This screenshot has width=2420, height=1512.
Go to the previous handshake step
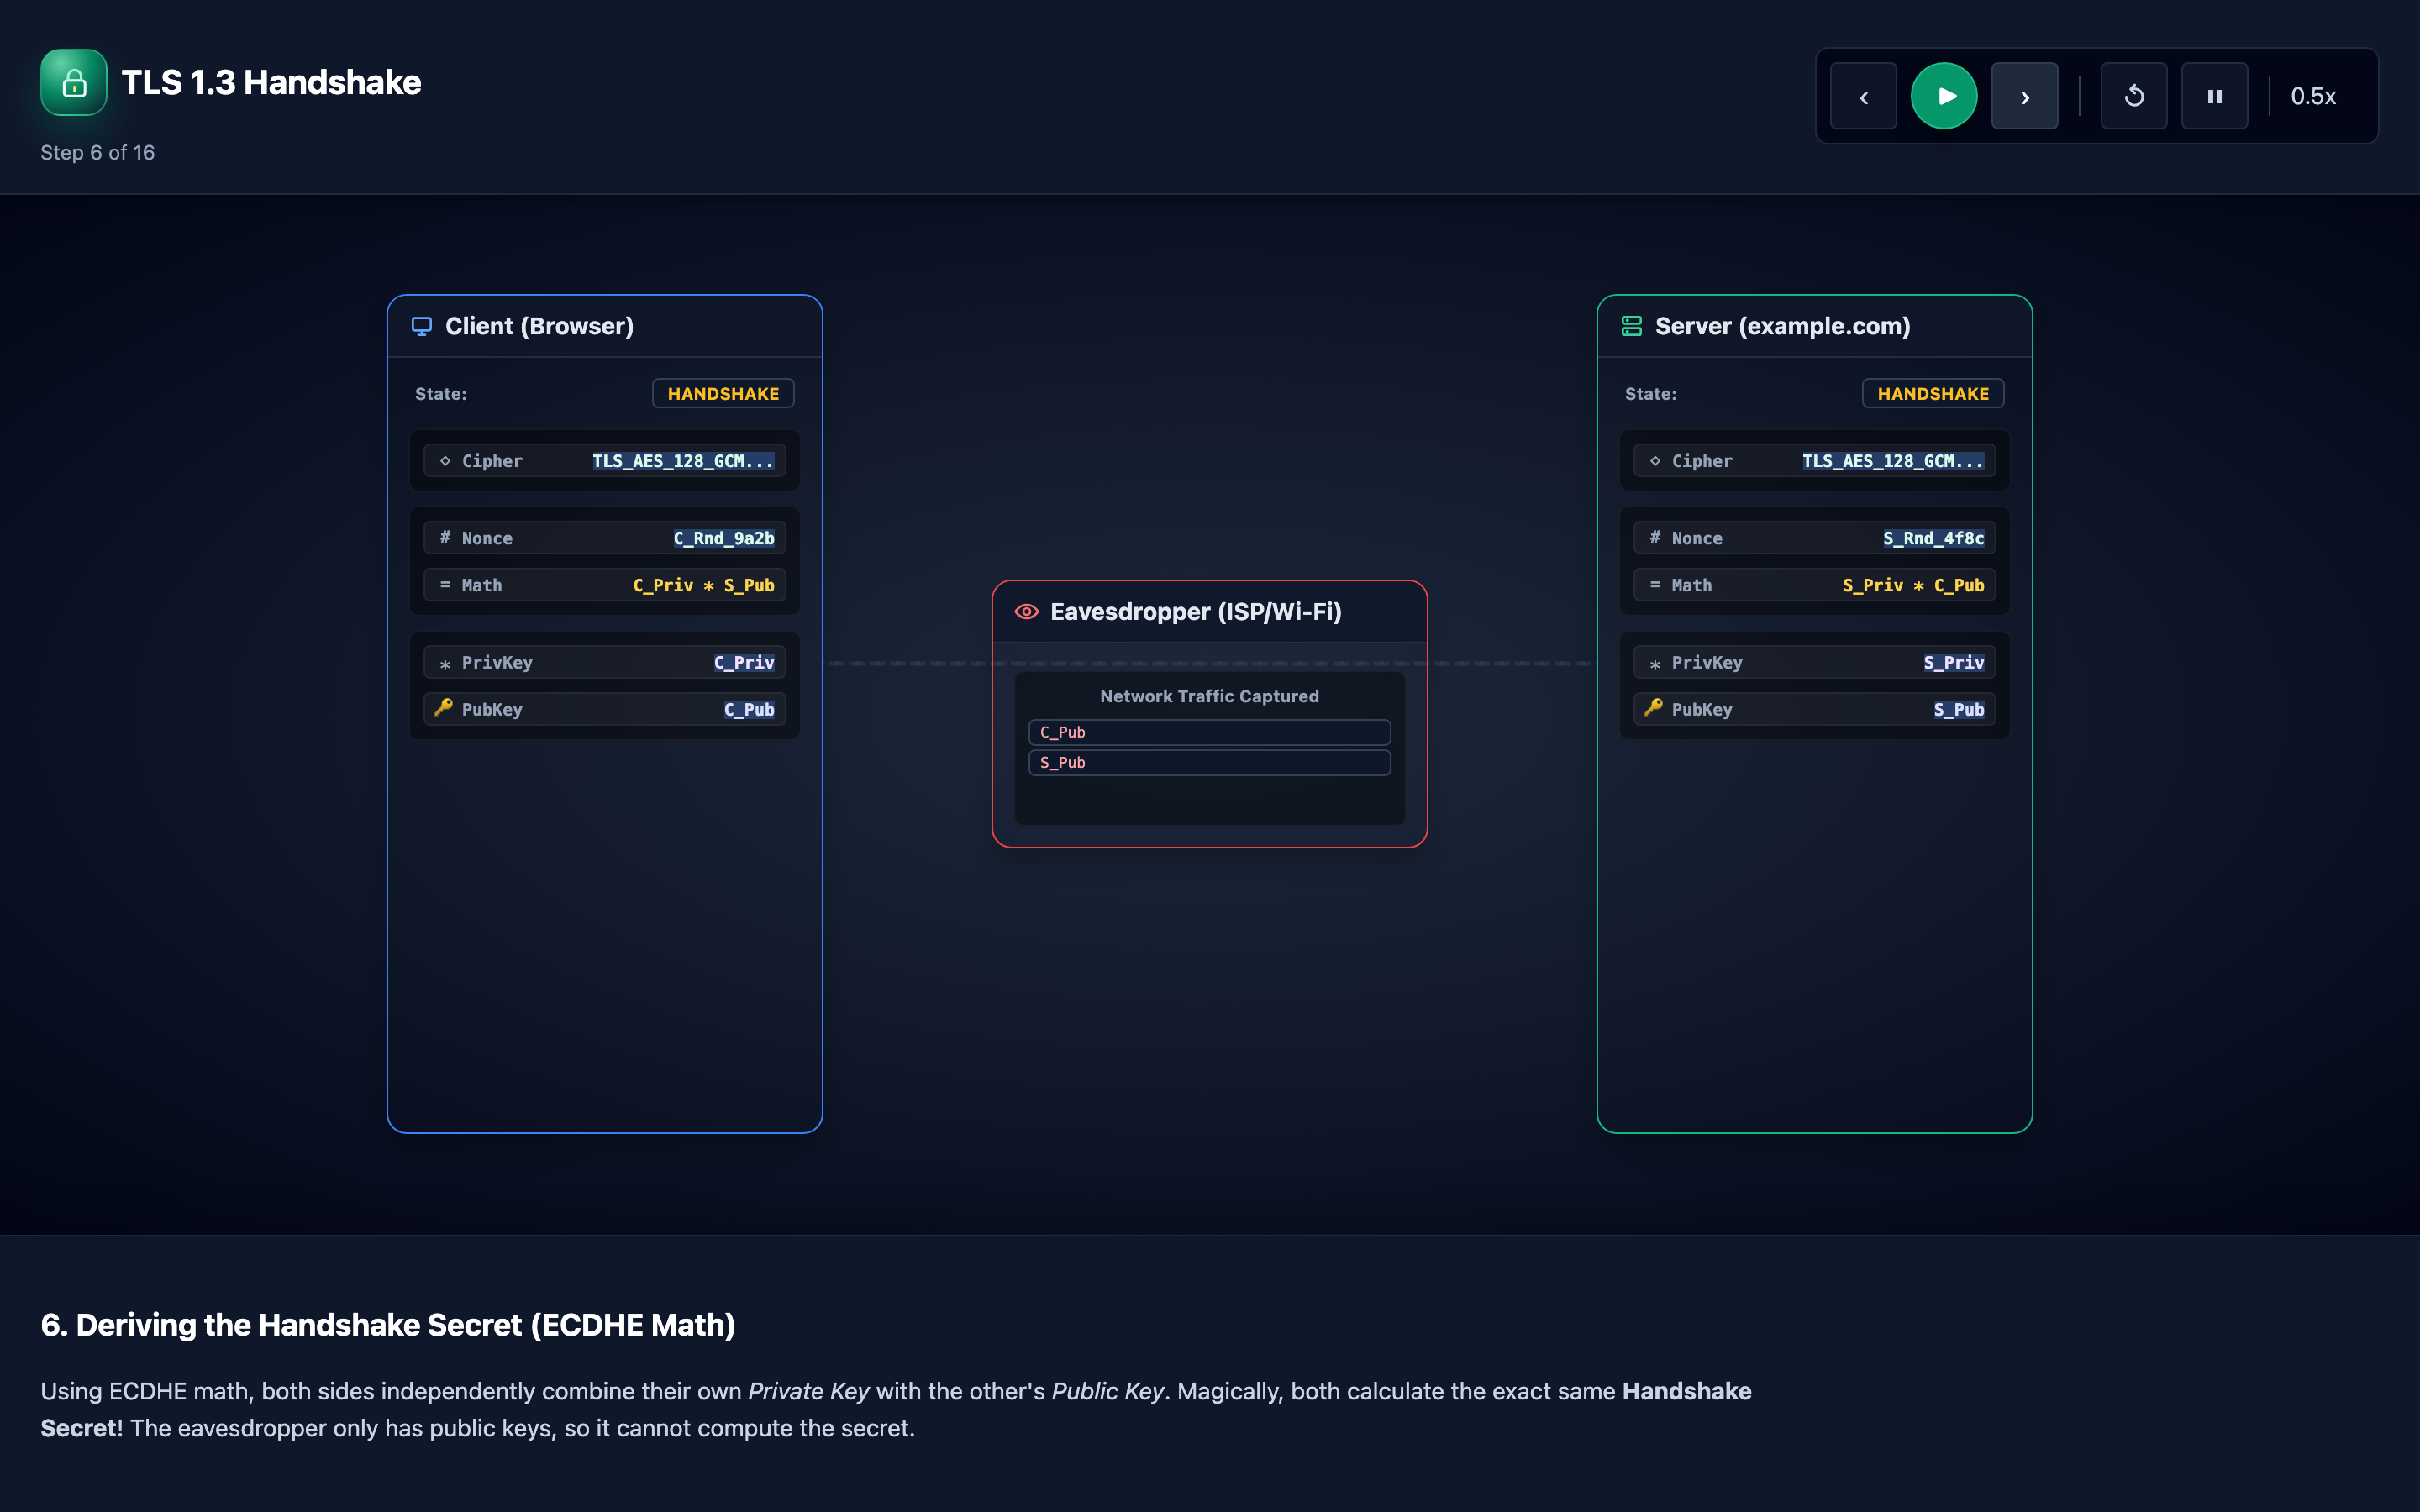tap(1863, 96)
